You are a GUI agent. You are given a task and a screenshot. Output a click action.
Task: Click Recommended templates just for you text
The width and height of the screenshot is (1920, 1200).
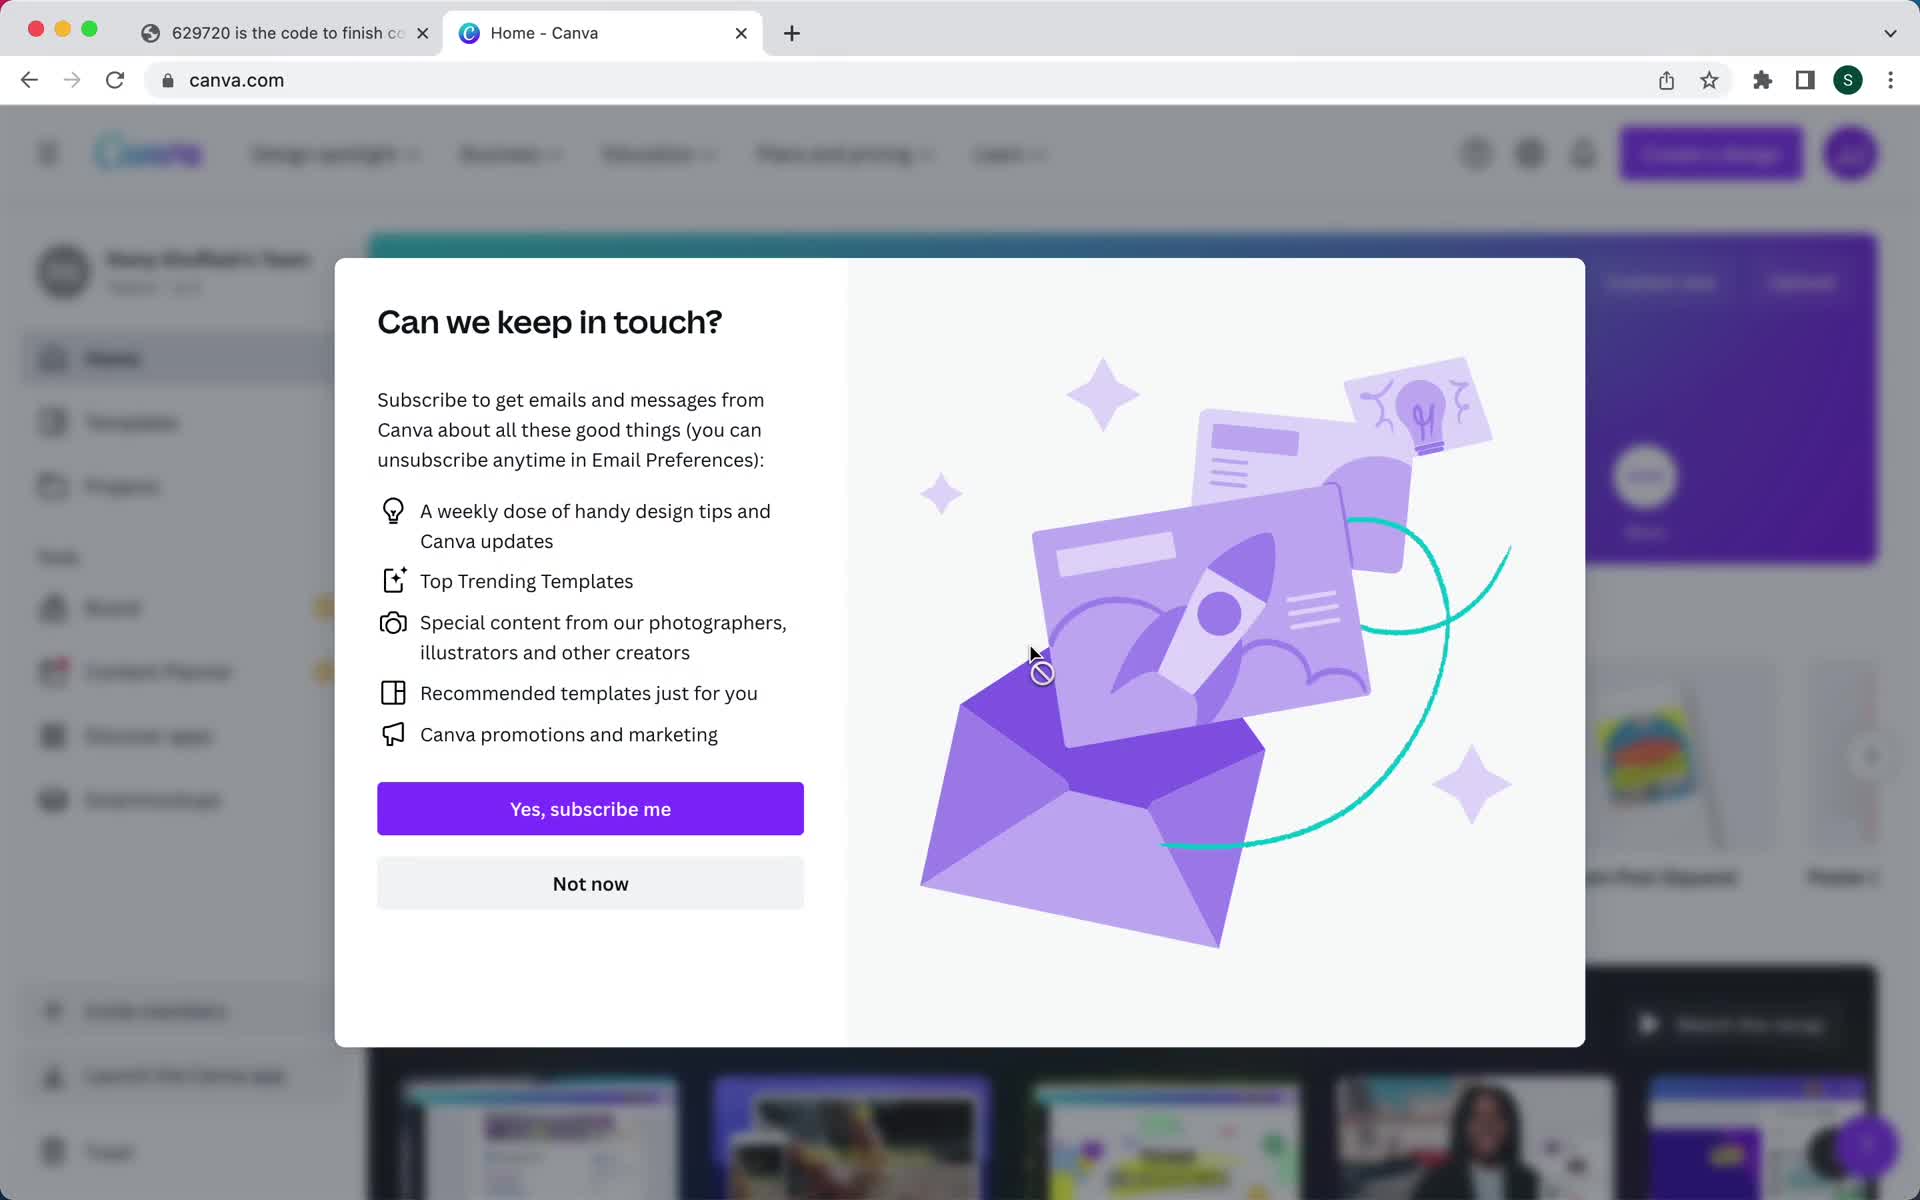coord(589,693)
